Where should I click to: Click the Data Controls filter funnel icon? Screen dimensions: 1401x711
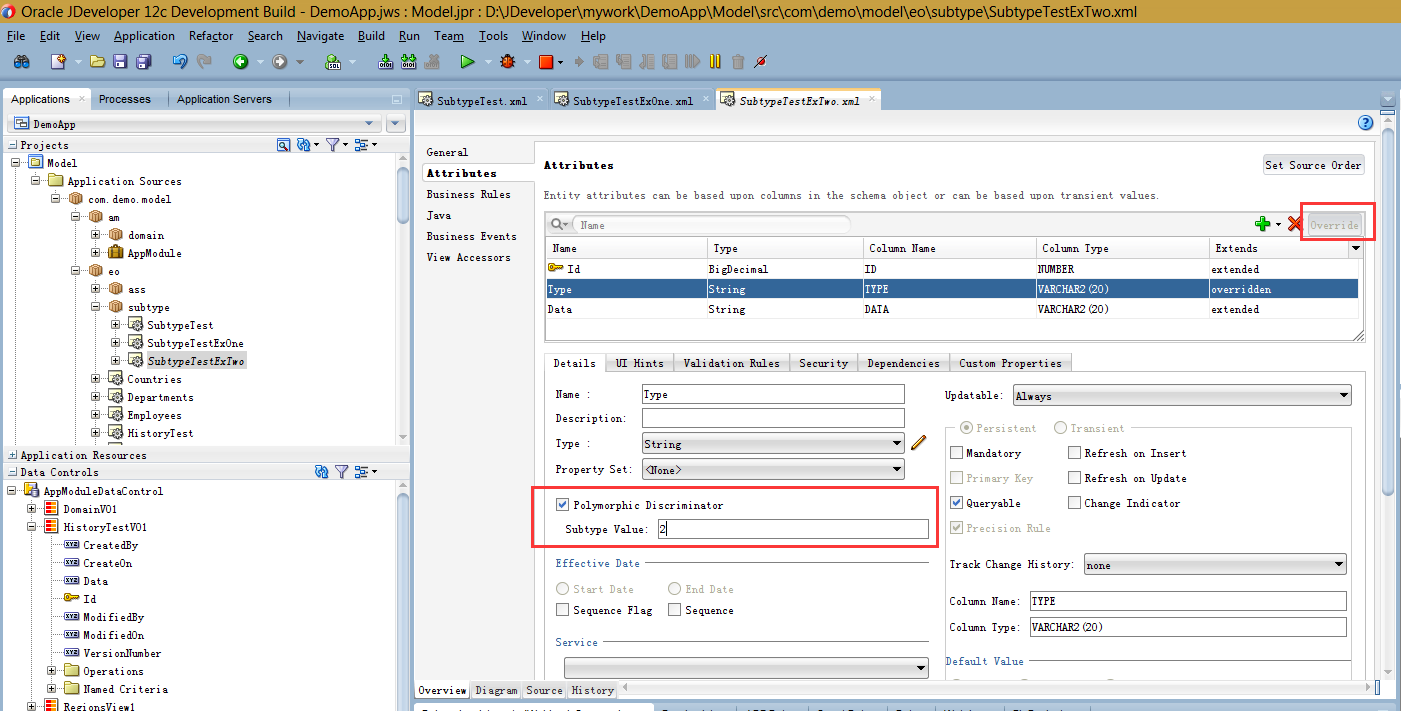tap(341, 472)
